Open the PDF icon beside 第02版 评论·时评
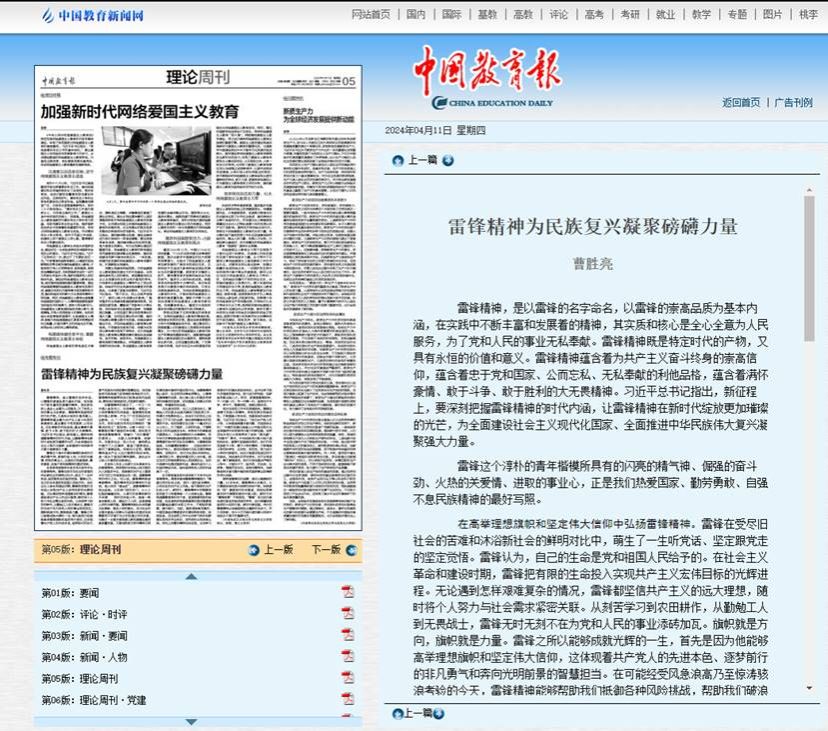The width and height of the screenshot is (828, 731). coord(347,613)
